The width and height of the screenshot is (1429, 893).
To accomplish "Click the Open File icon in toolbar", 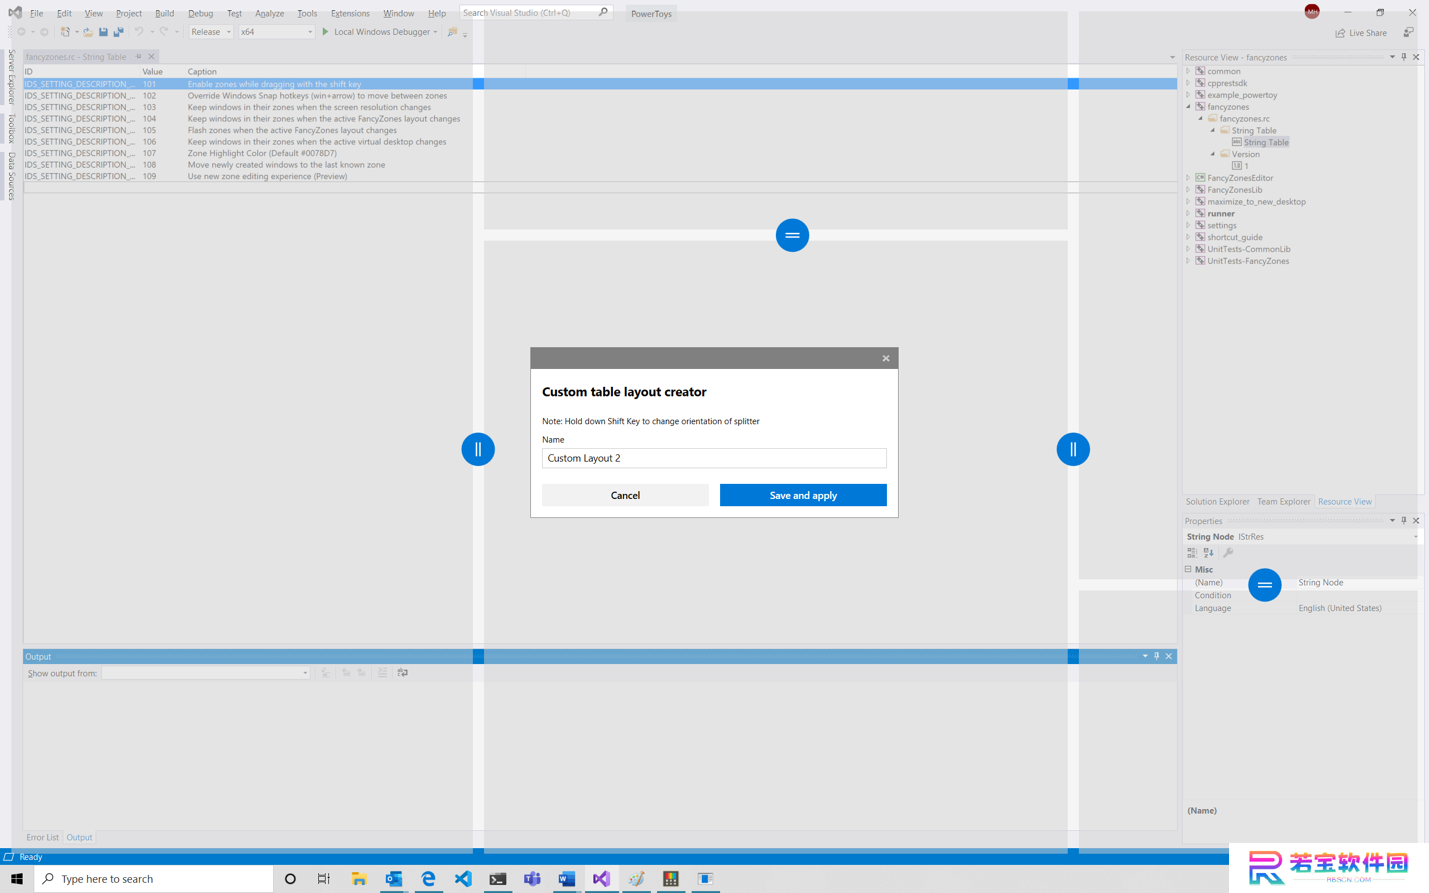I will click(88, 32).
